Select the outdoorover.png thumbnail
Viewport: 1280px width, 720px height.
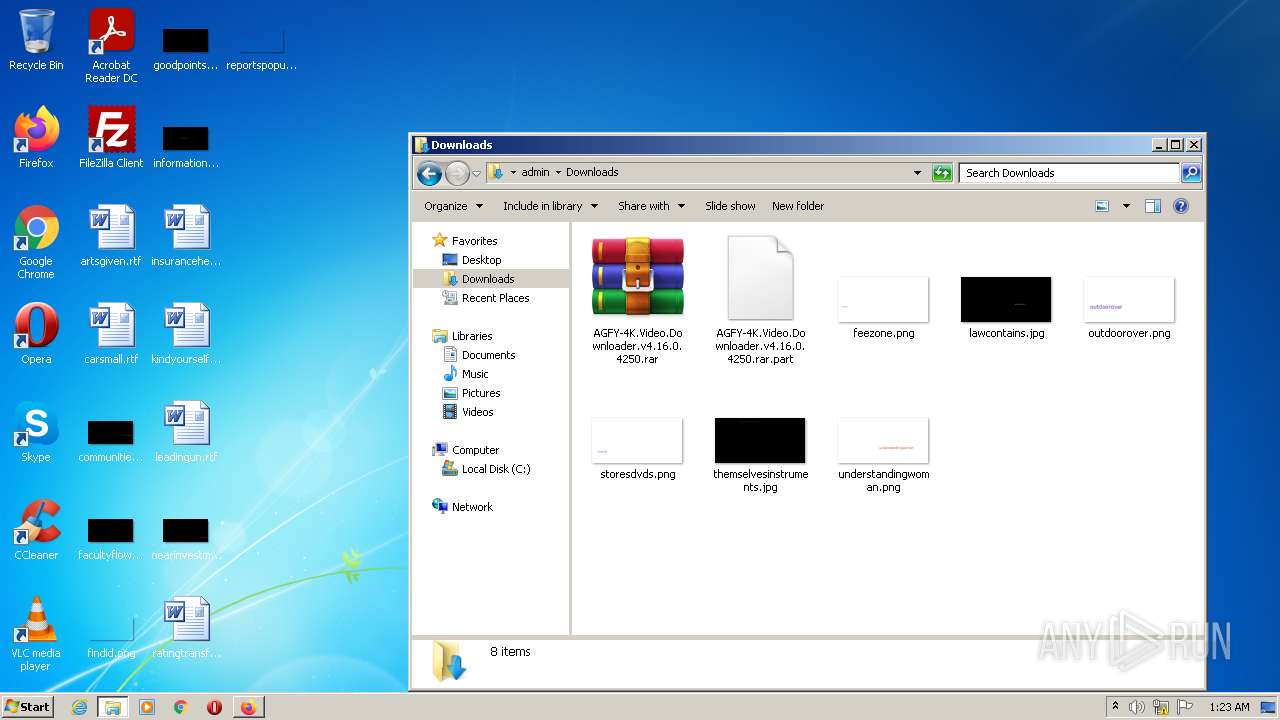click(1129, 308)
